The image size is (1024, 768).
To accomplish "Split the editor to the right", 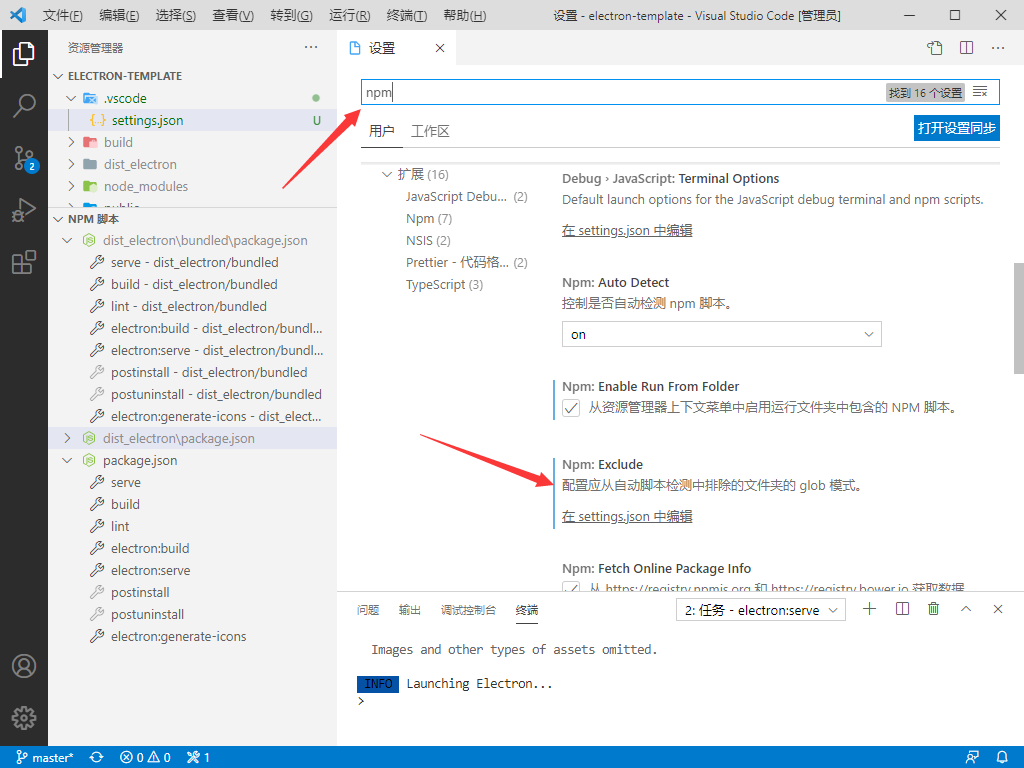I will point(967,48).
